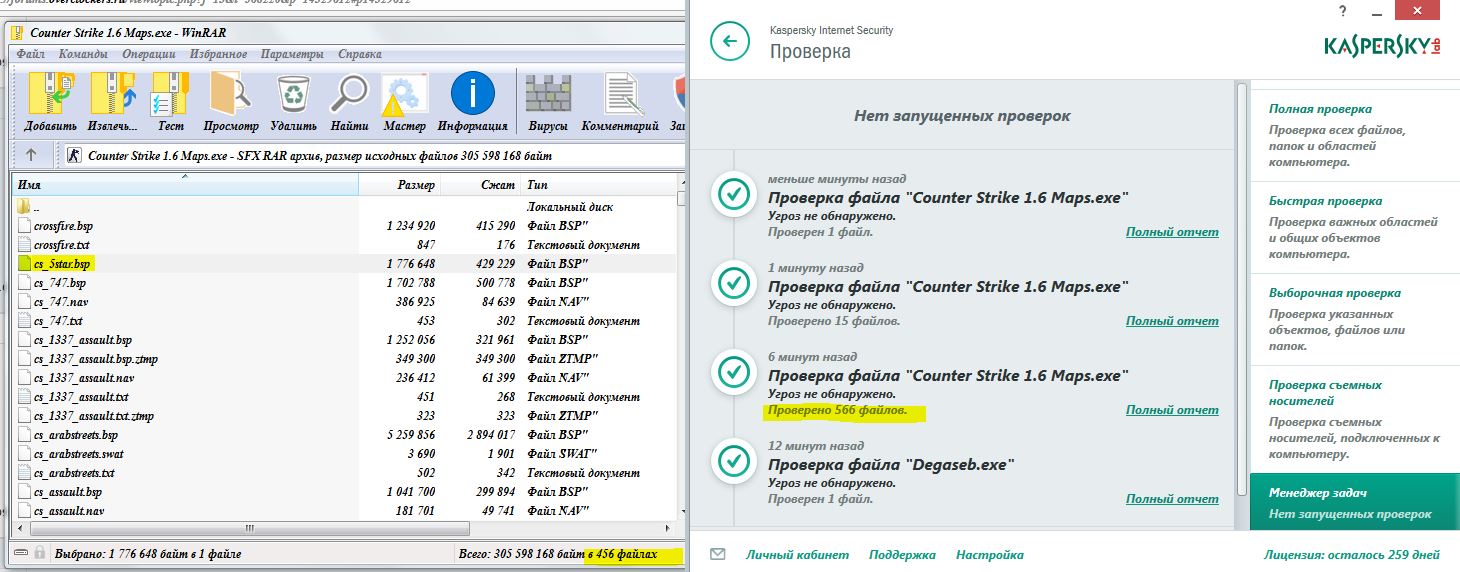1460x572 pixels.
Task: Select the cs_747.bsp file row
Action: (x=345, y=283)
